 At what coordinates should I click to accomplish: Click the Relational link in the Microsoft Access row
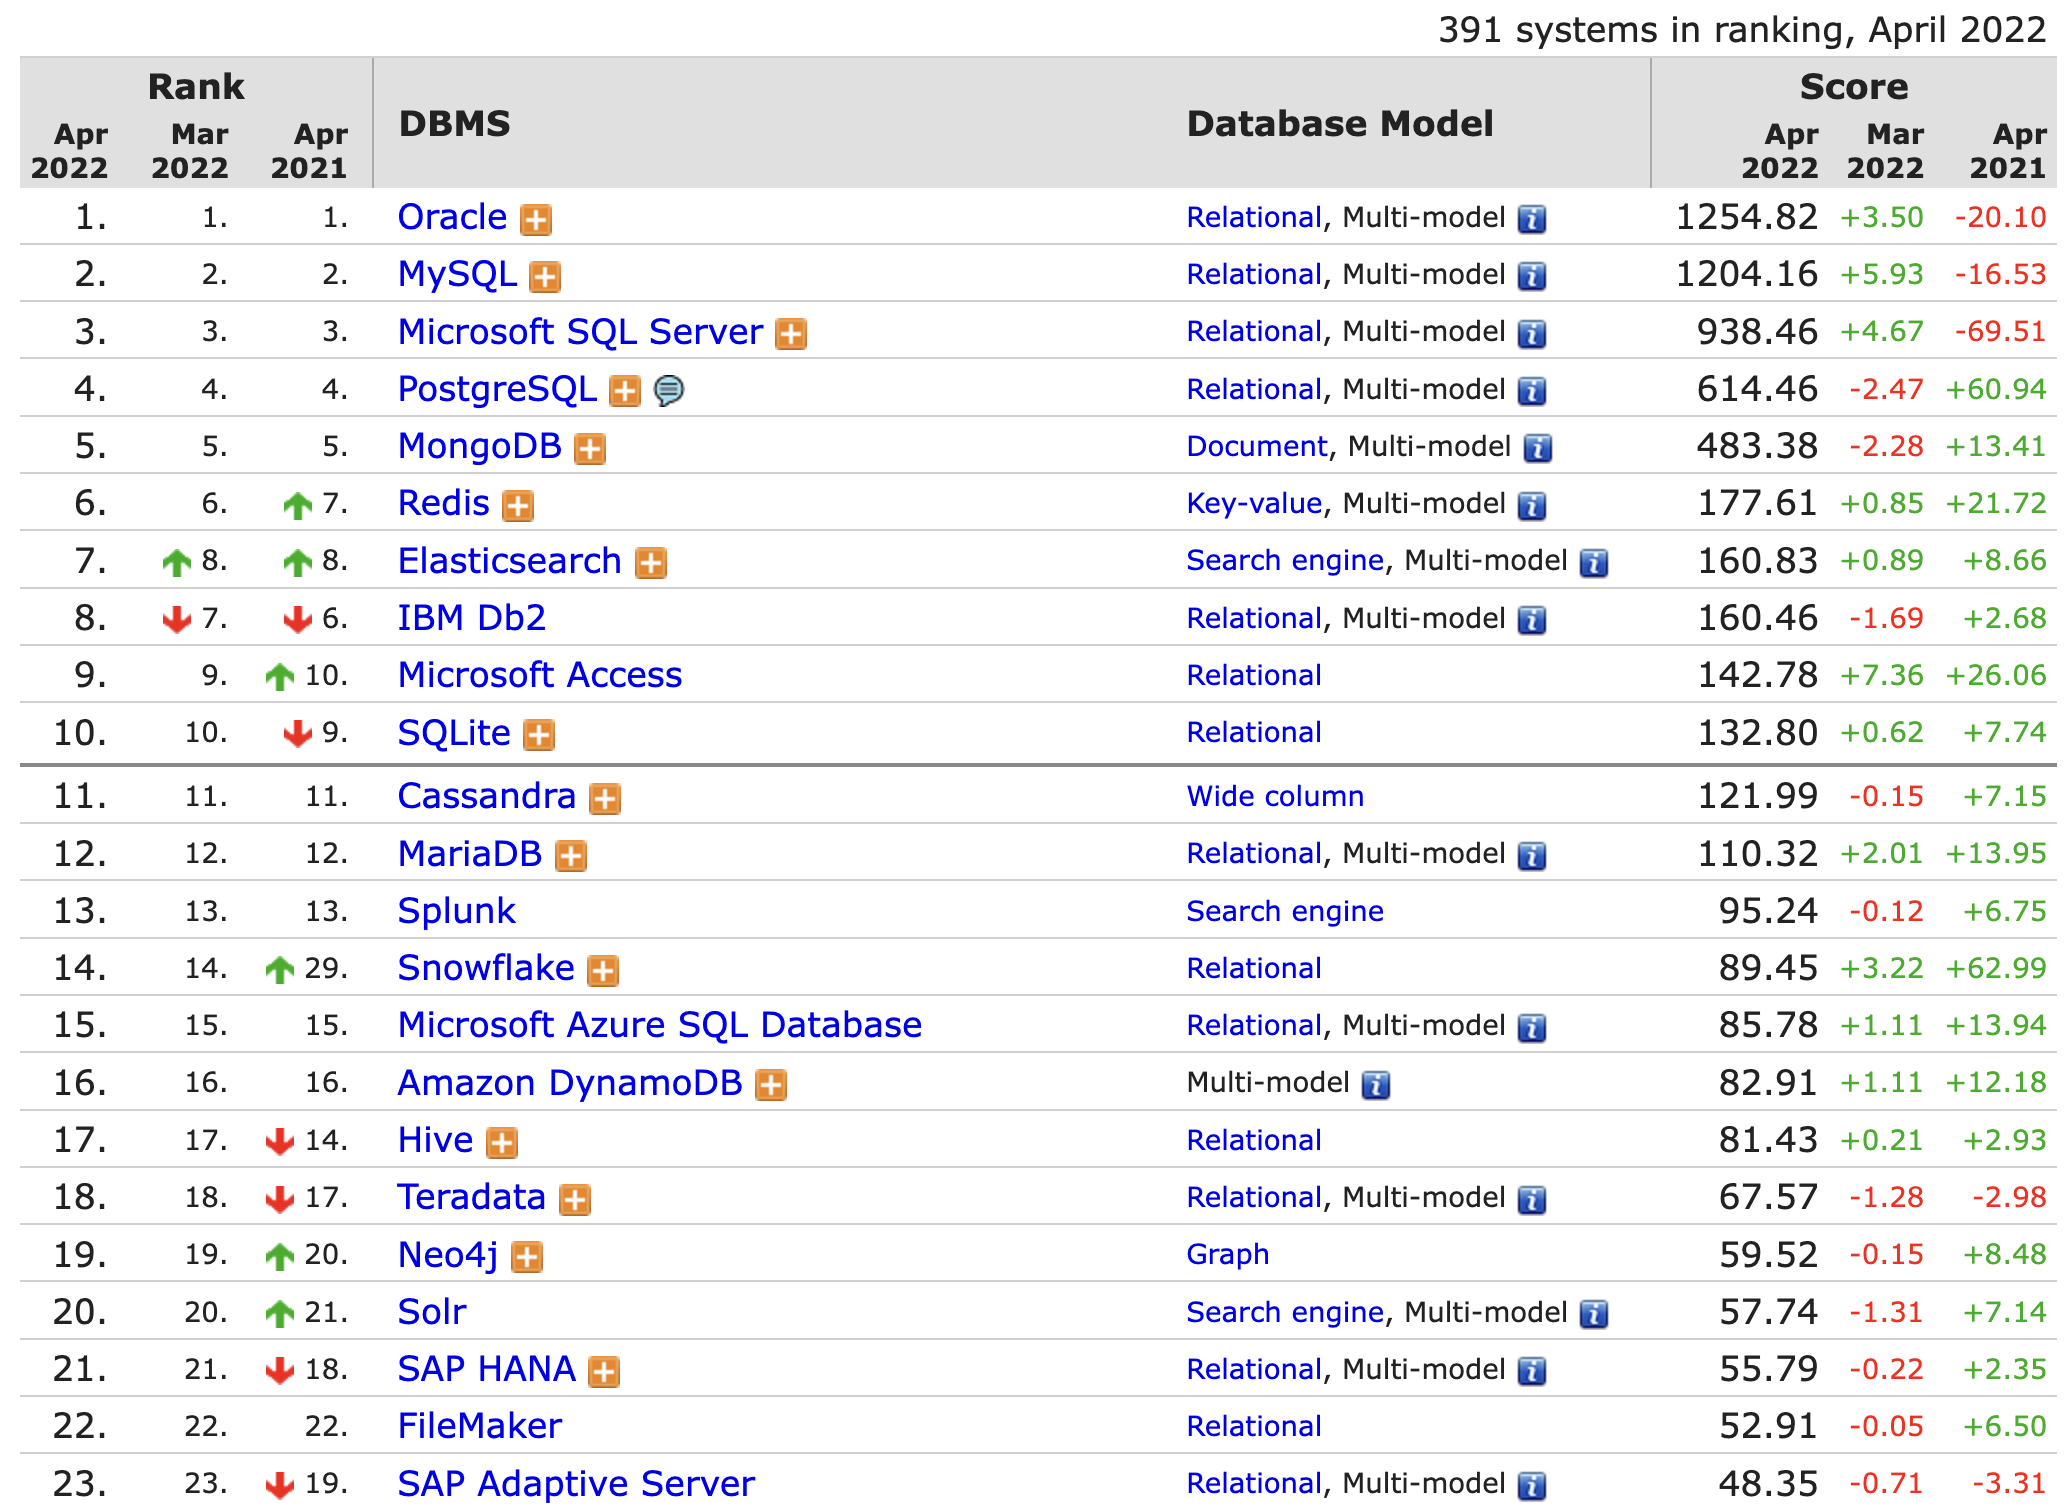coord(1254,675)
